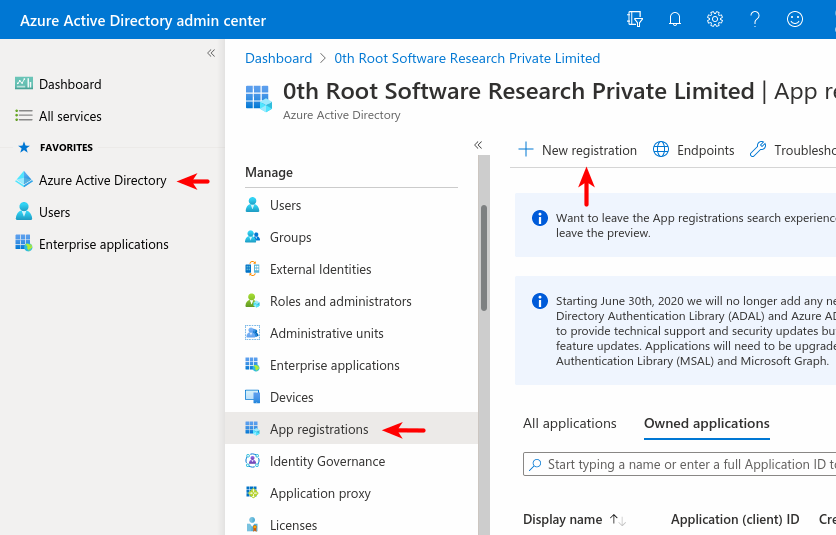Click the Dashboard breadcrumb link
Screen dimensions: 836x535
(278, 59)
